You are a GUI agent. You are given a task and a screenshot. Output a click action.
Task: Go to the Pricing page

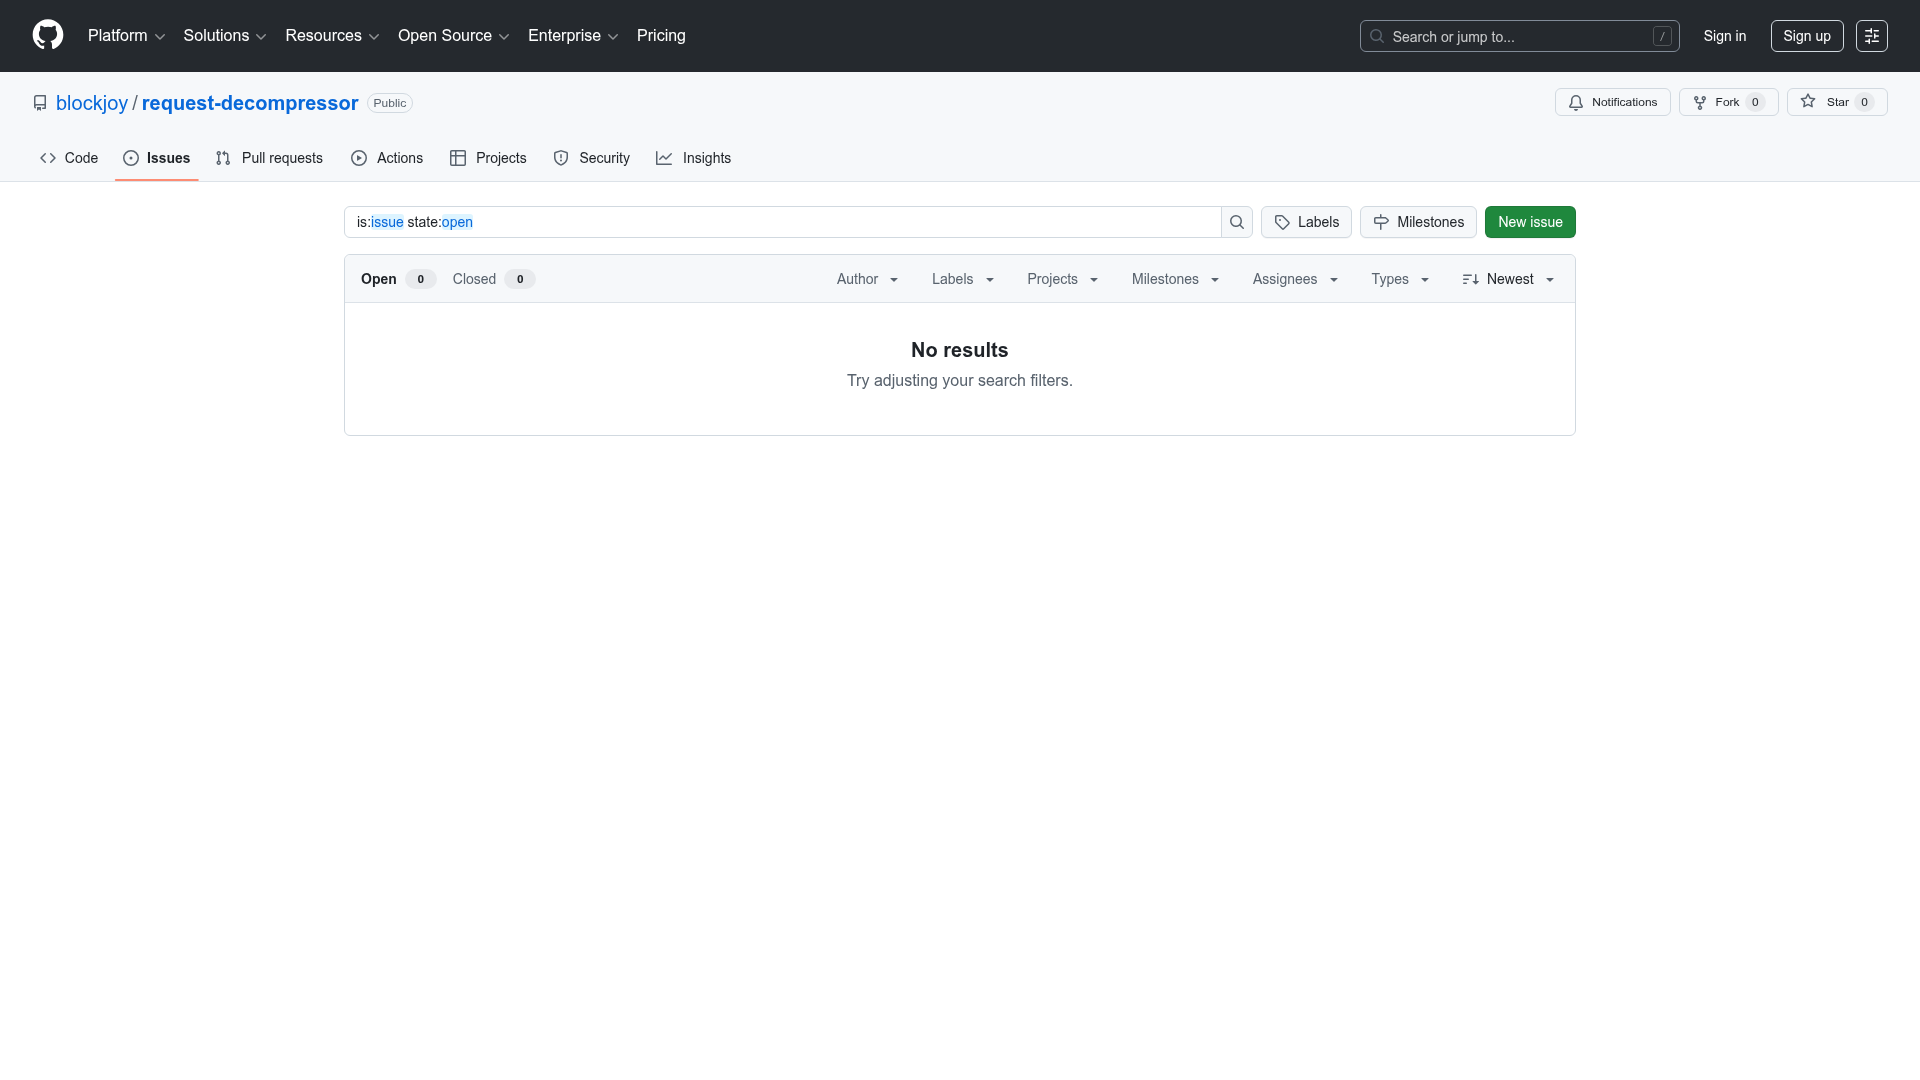click(661, 36)
